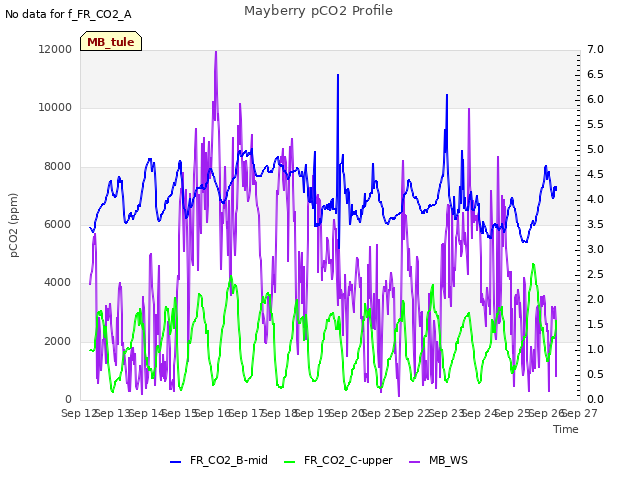Click the chart title Mayberry pCO2 Profile
The width and height of the screenshot is (640, 480).
[318, 11]
